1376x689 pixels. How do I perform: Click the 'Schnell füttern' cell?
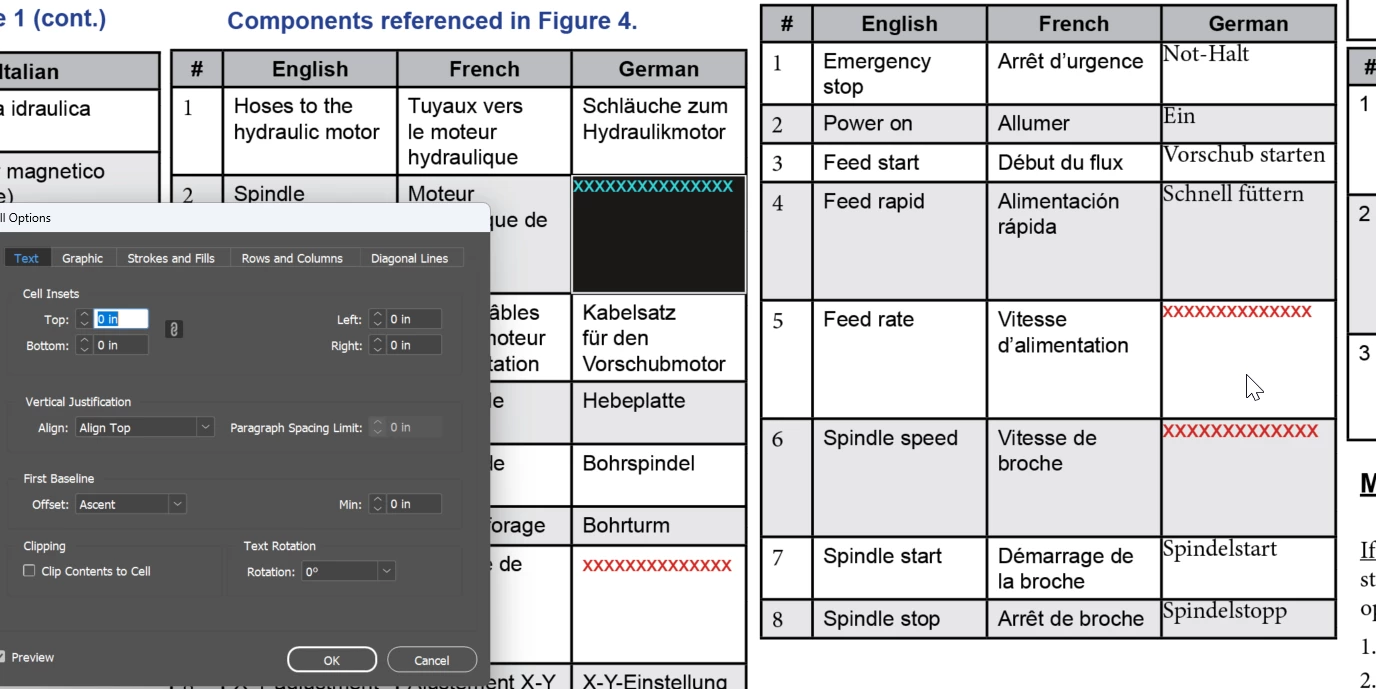point(1248,240)
